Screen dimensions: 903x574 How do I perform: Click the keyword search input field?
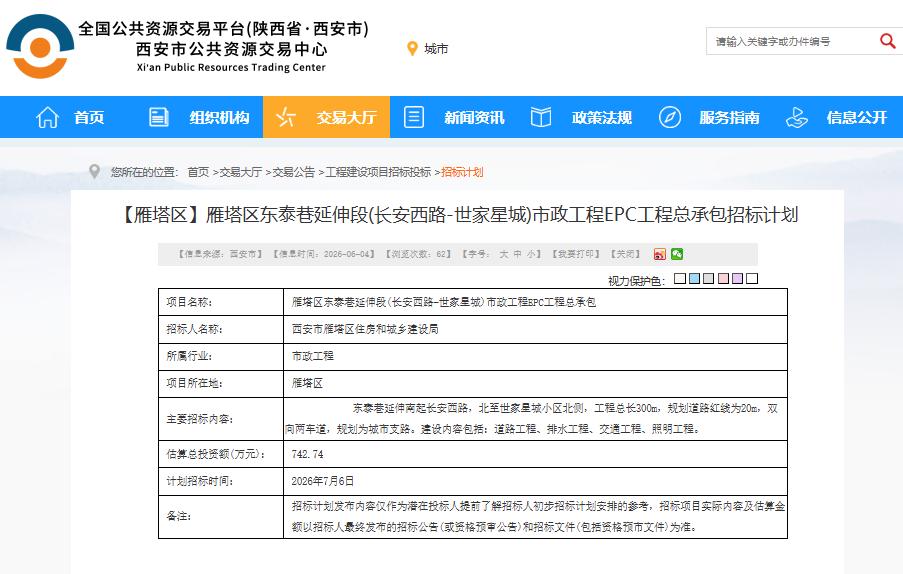(792, 41)
